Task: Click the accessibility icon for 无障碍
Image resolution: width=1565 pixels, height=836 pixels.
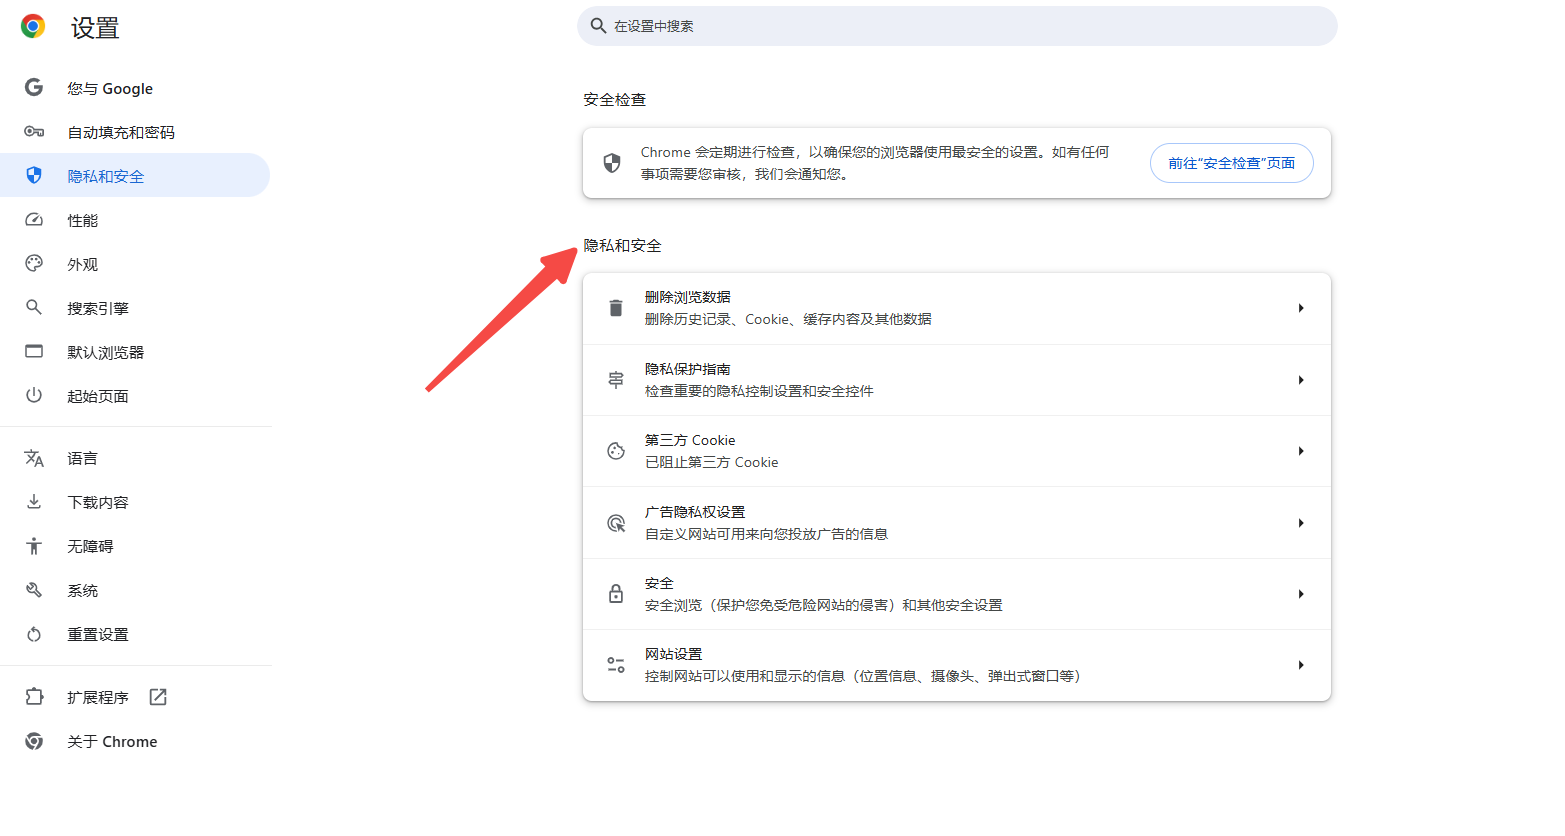Action: pos(34,546)
